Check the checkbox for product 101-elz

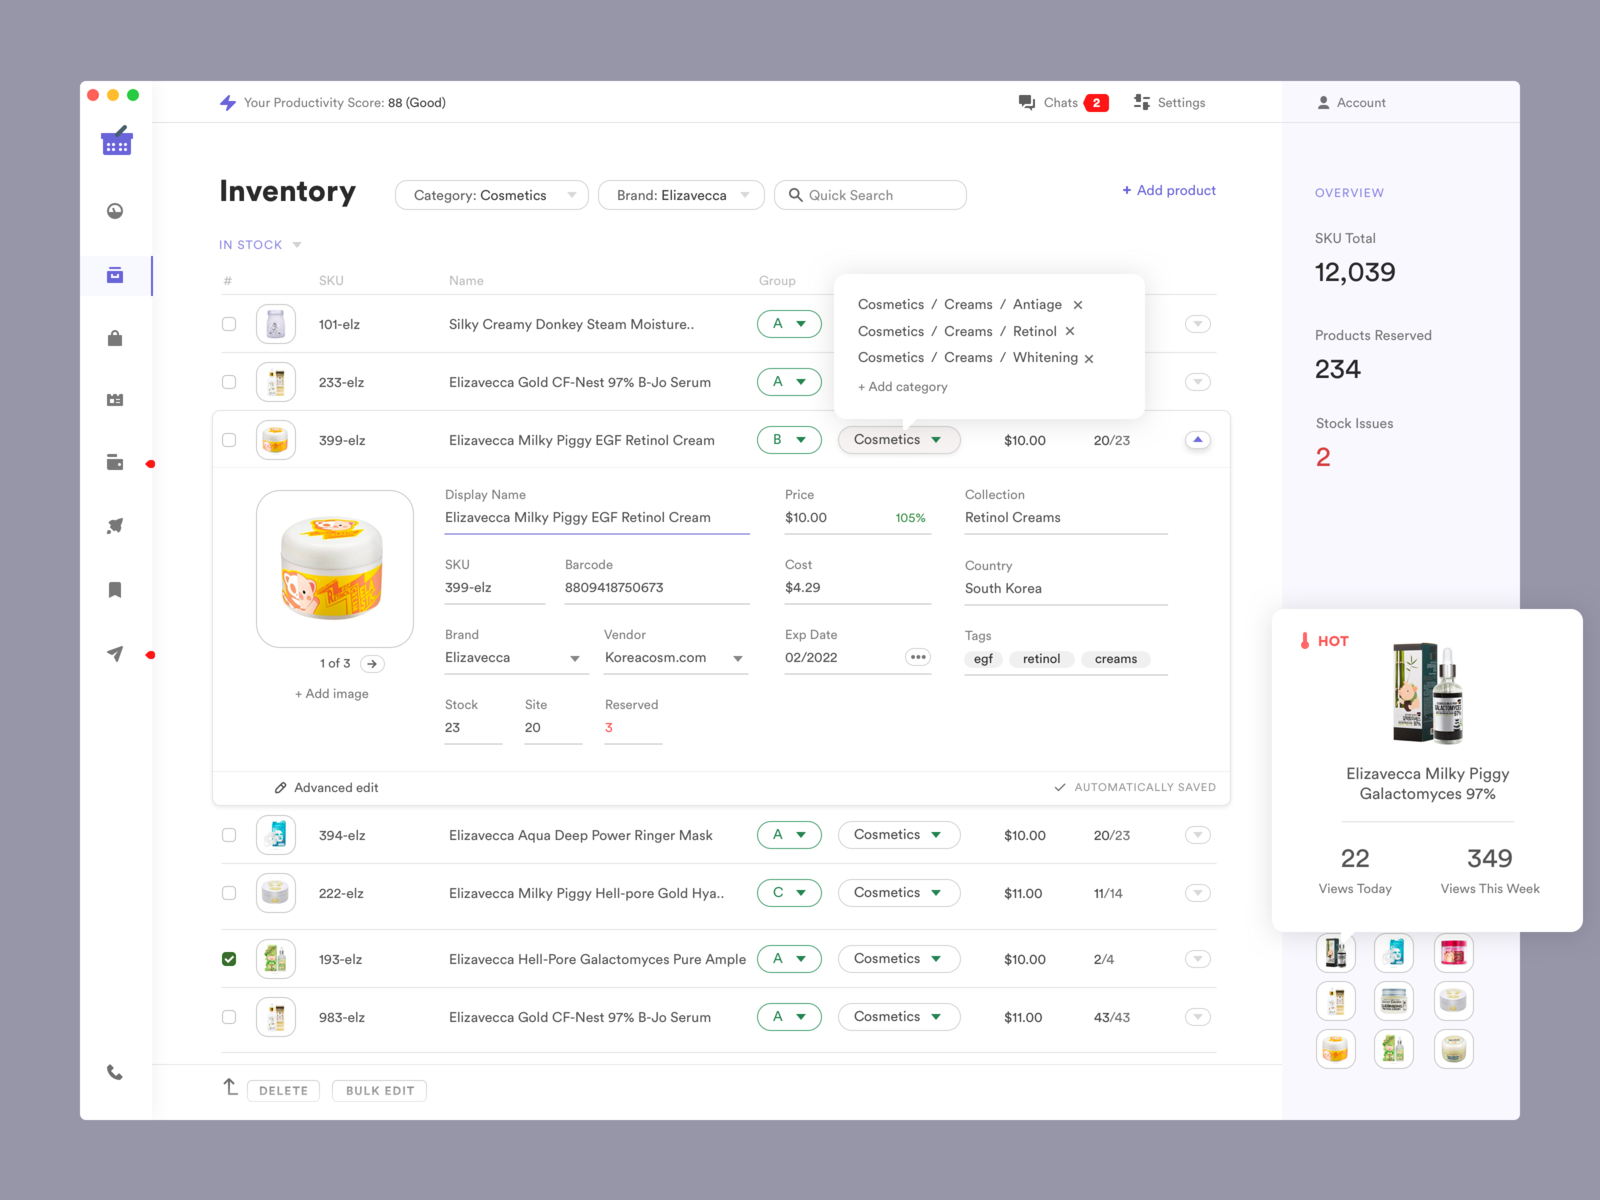(229, 323)
